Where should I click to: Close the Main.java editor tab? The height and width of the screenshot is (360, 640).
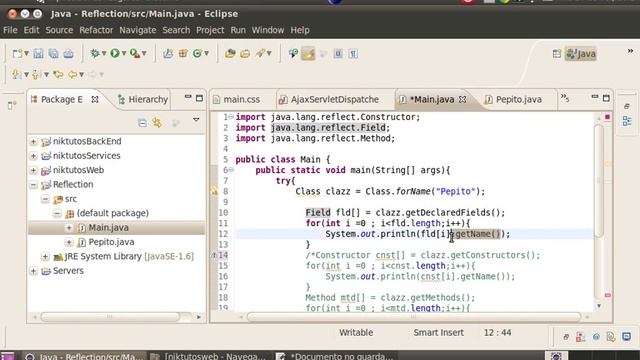(x=462, y=99)
